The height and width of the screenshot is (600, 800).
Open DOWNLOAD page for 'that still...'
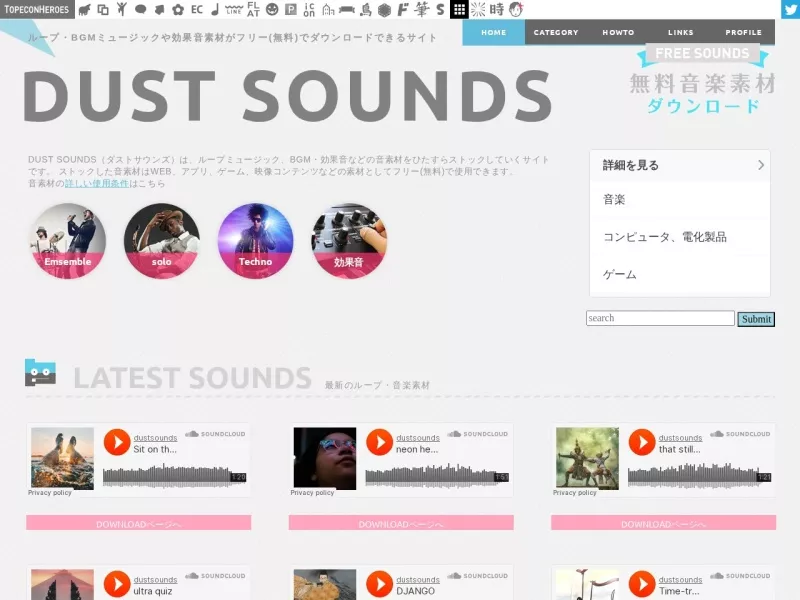663,523
